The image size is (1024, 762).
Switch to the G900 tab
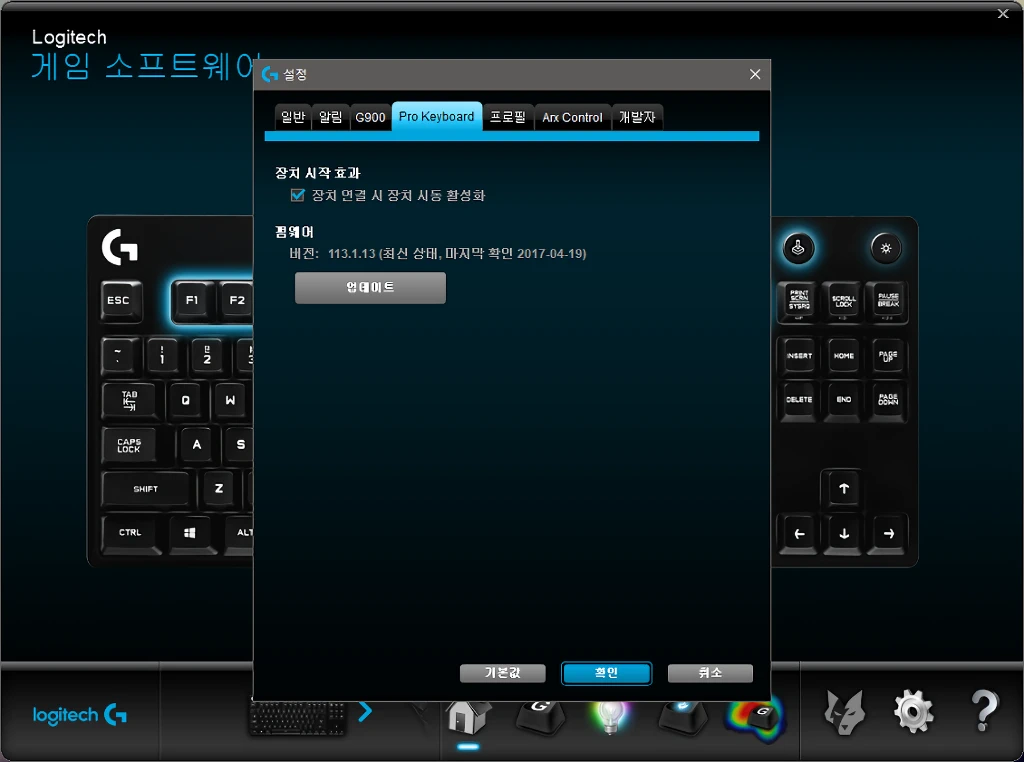tap(370, 118)
